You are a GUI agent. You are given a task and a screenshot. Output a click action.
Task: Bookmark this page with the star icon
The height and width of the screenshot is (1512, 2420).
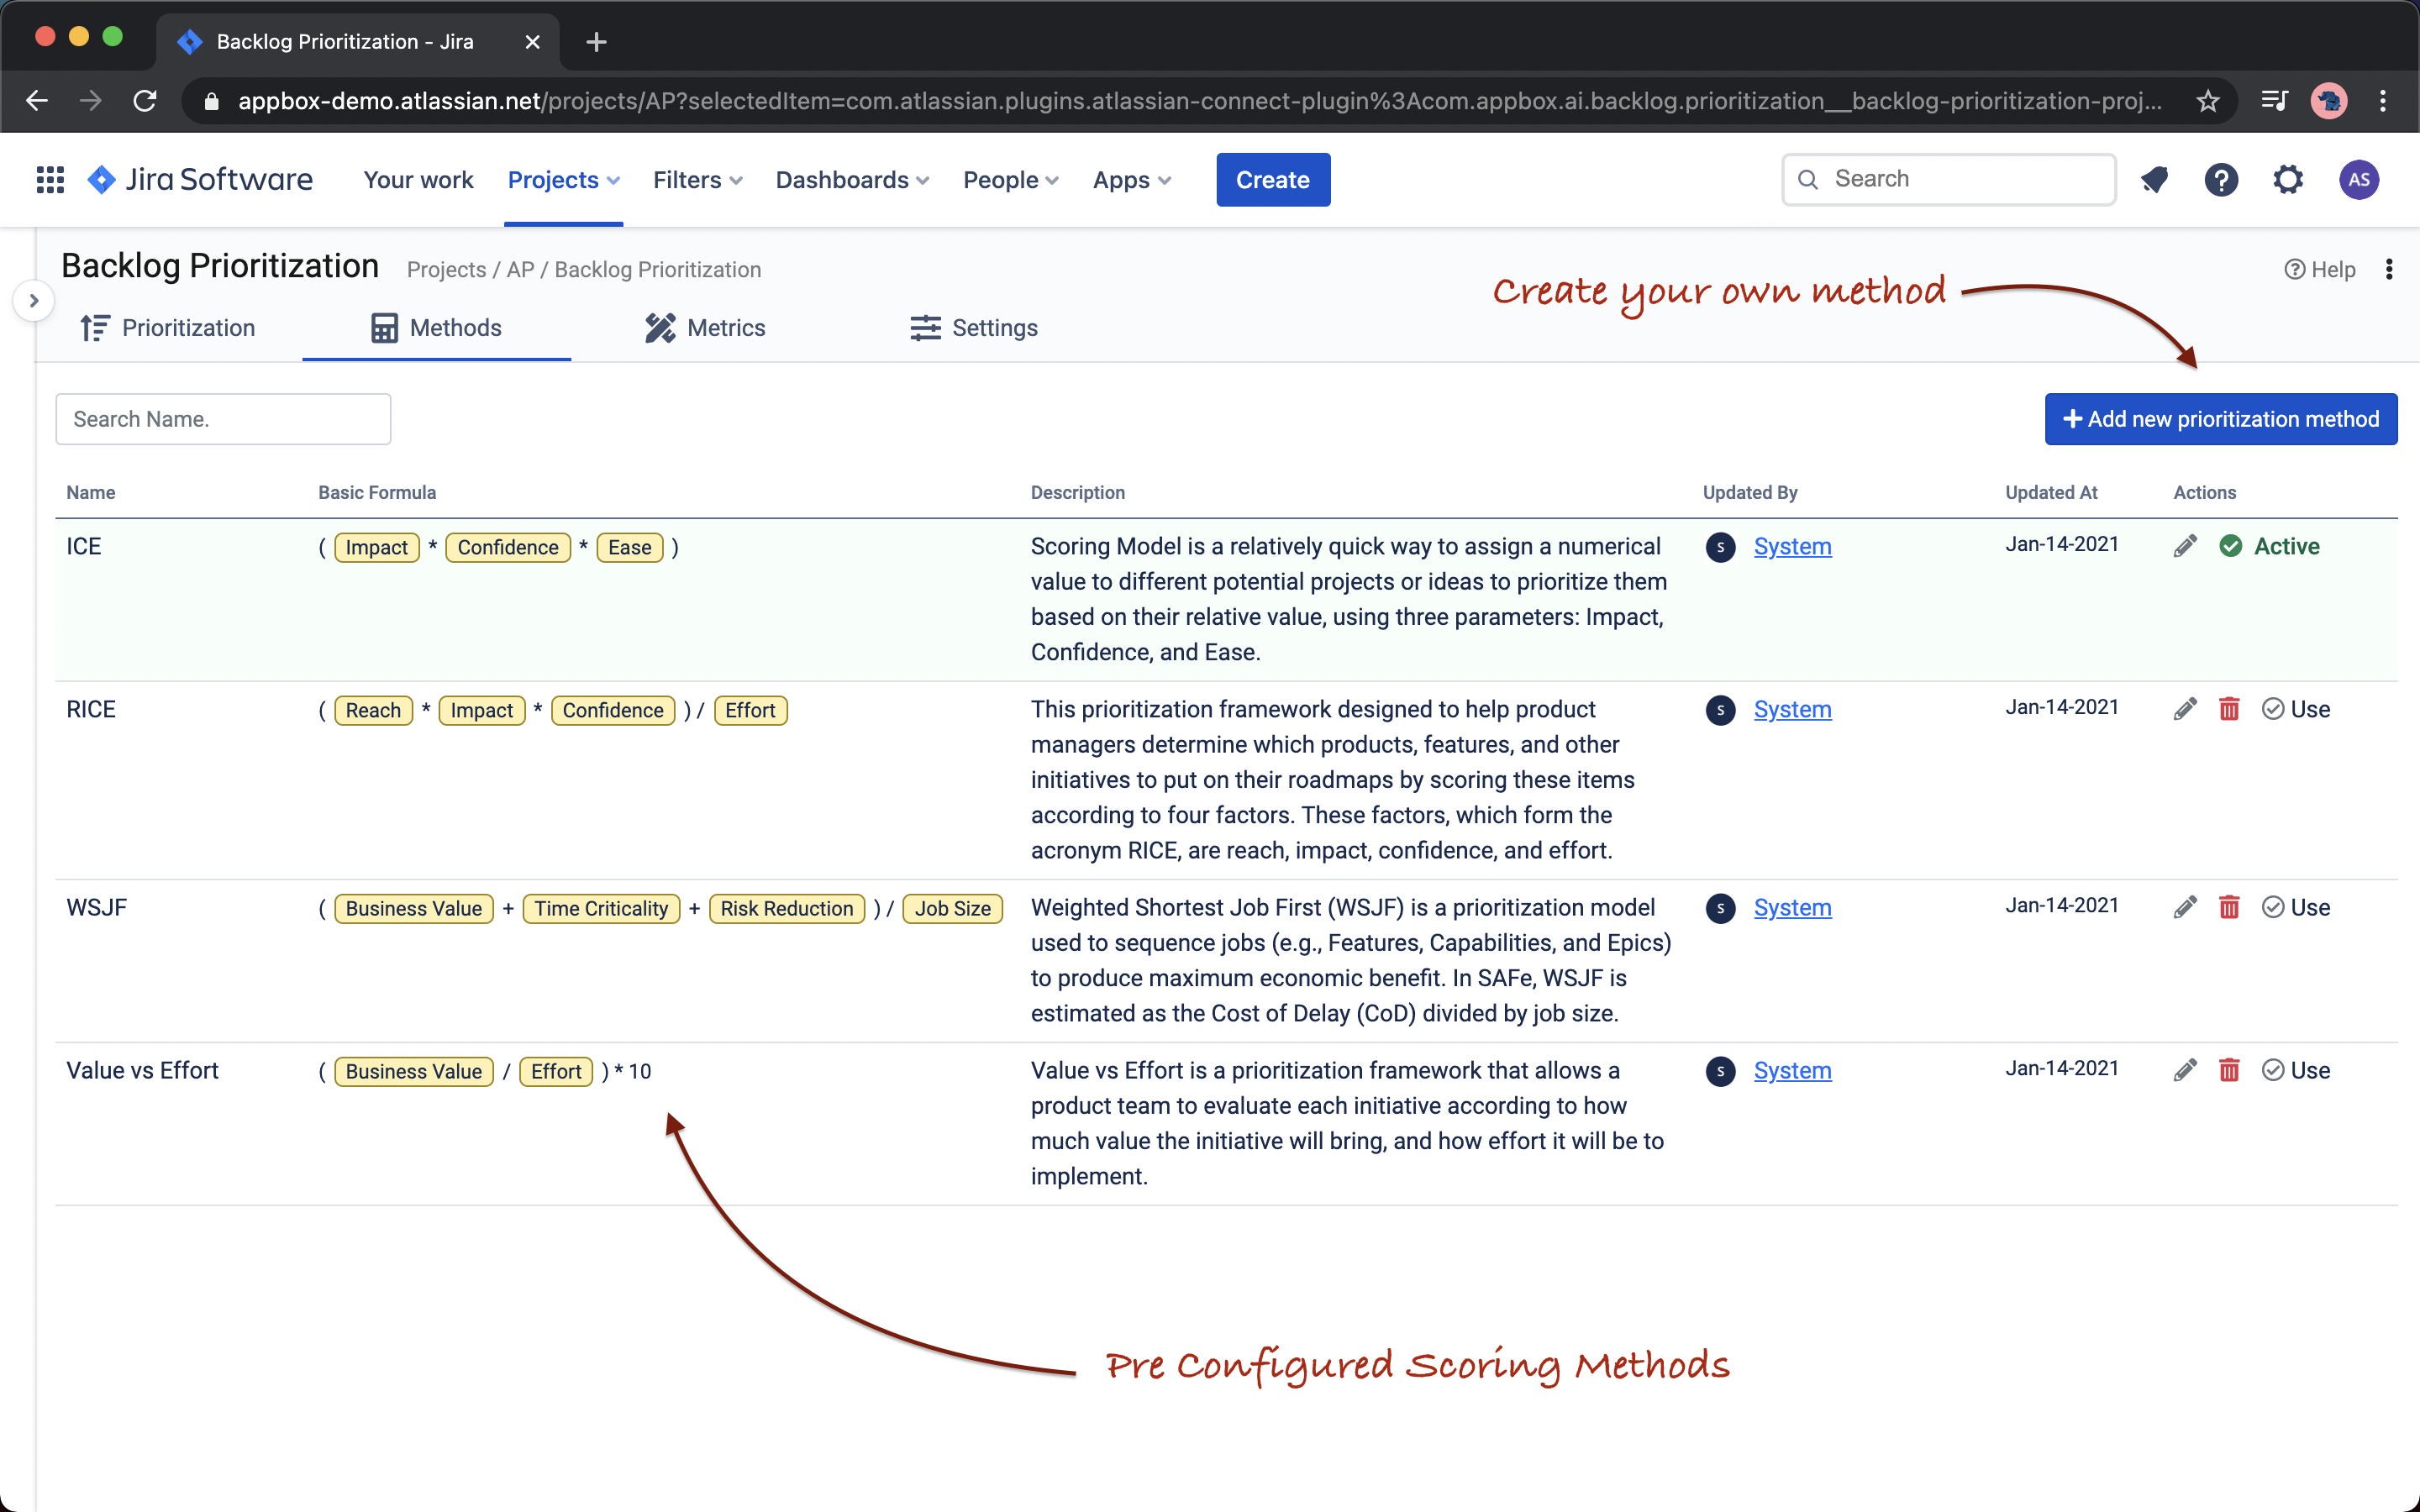pos(2208,101)
